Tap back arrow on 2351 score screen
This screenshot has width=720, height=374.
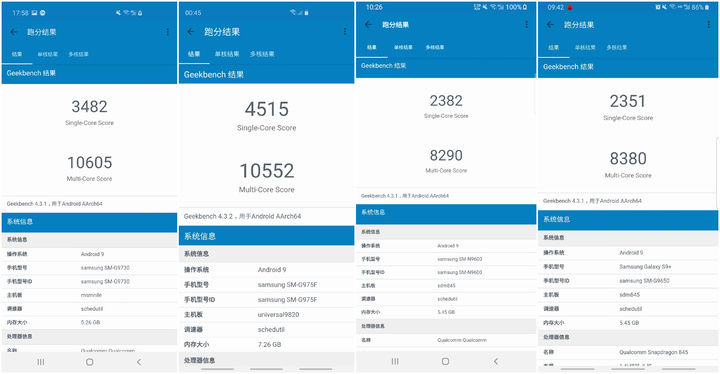[x=550, y=24]
